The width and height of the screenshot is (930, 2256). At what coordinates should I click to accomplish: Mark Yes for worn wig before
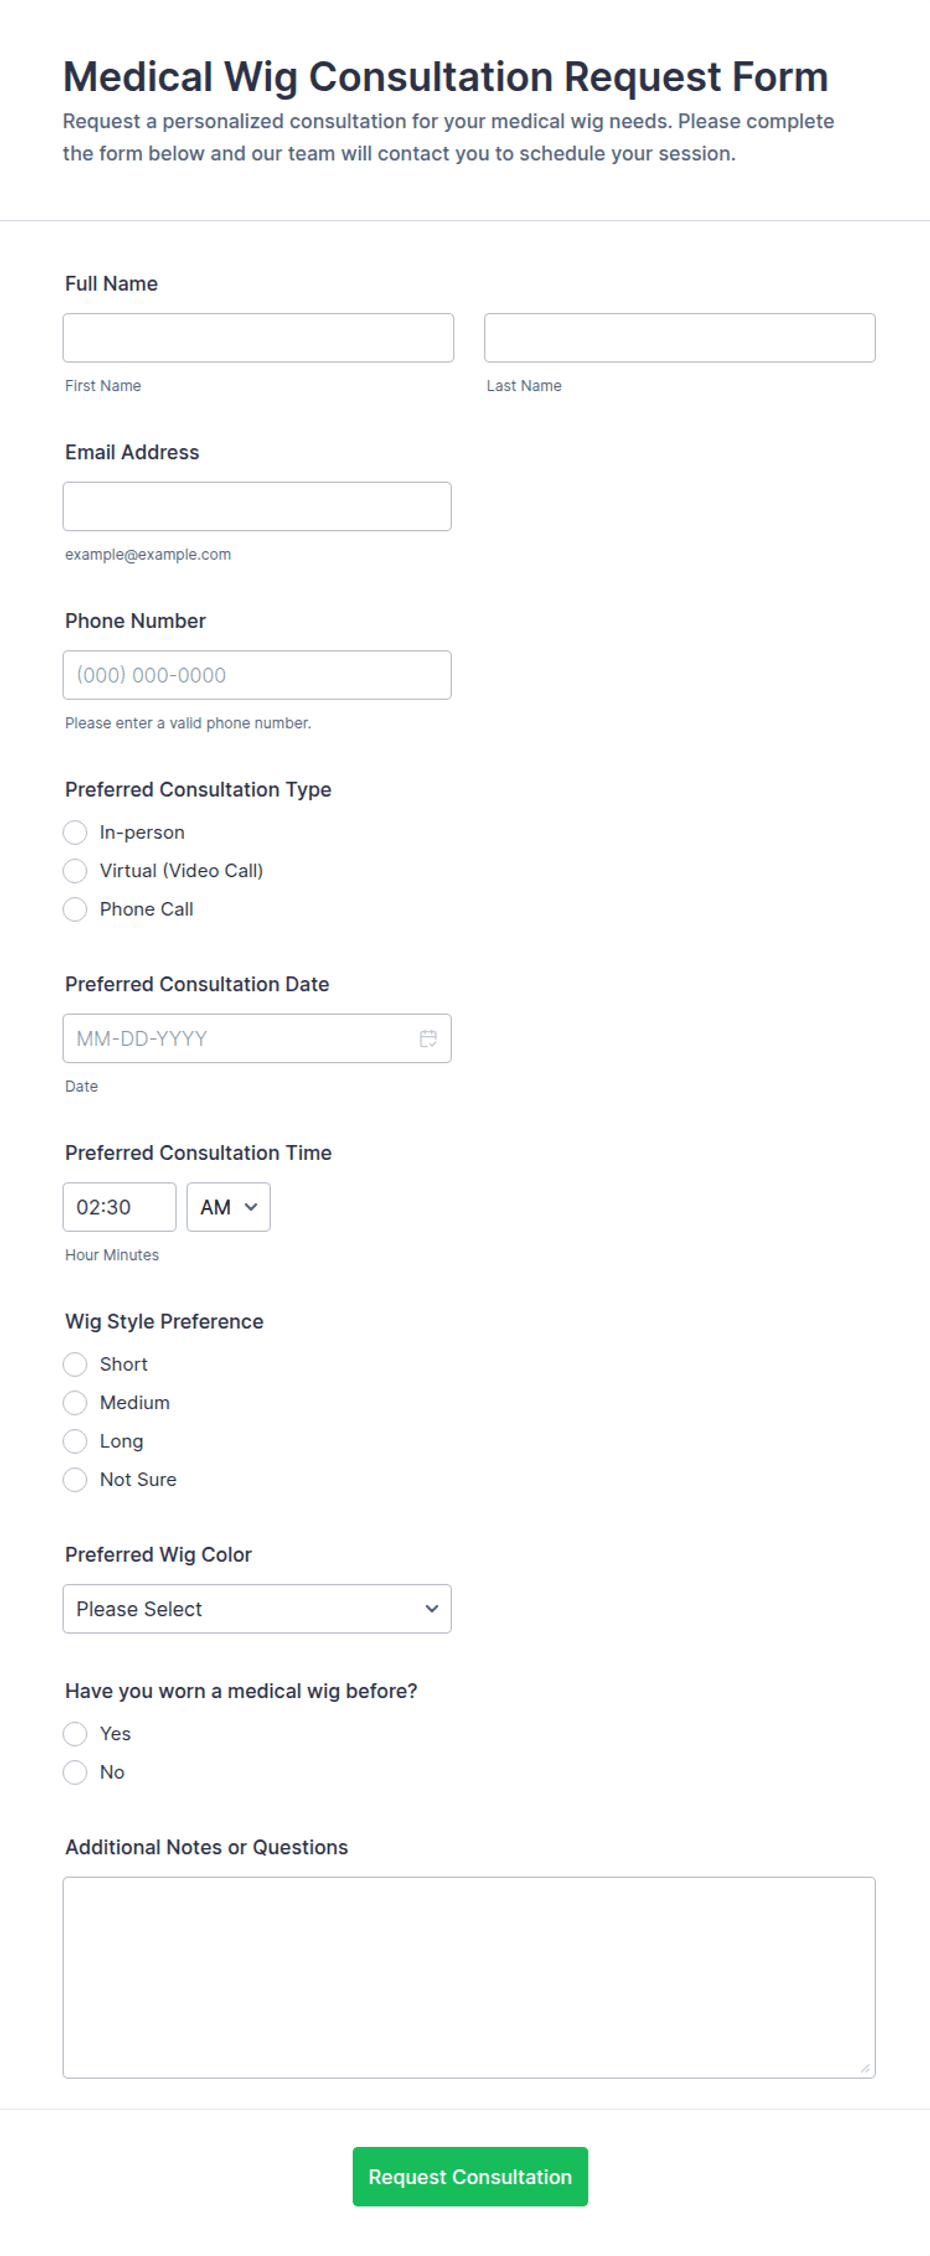(75, 1733)
